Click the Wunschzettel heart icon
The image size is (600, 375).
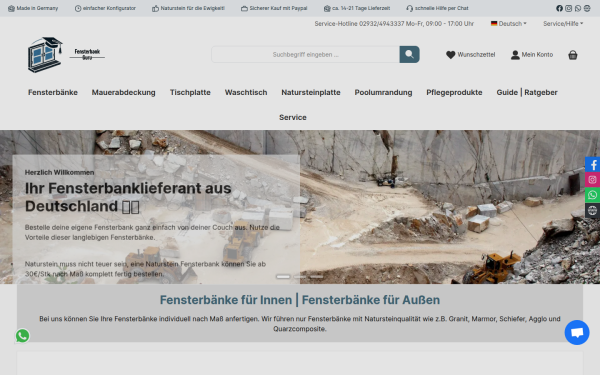click(x=450, y=55)
